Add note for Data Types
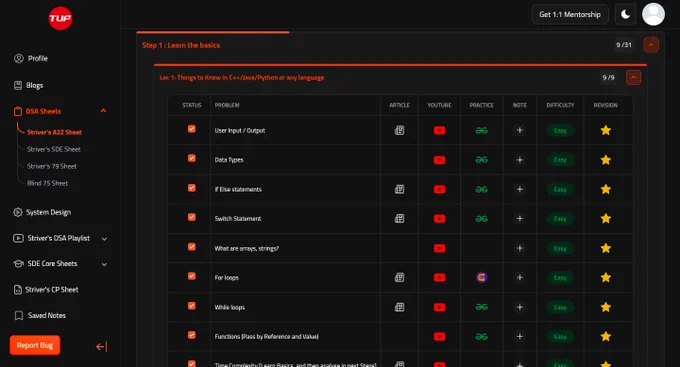 tap(520, 160)
